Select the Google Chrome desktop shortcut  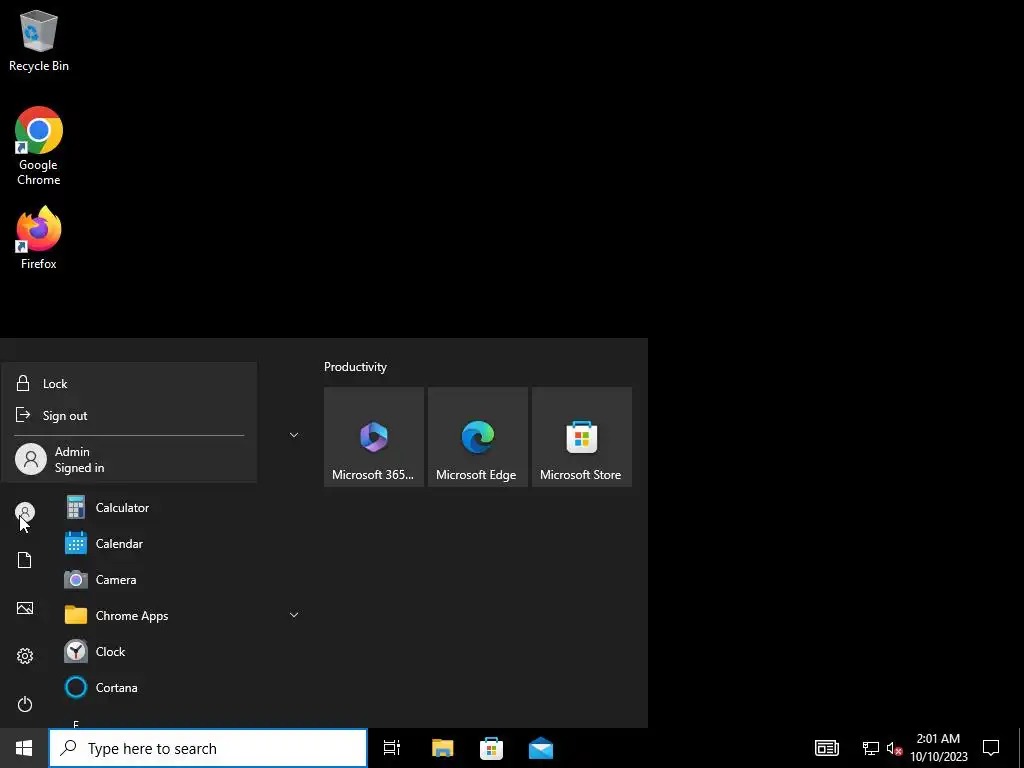(39, 146)
